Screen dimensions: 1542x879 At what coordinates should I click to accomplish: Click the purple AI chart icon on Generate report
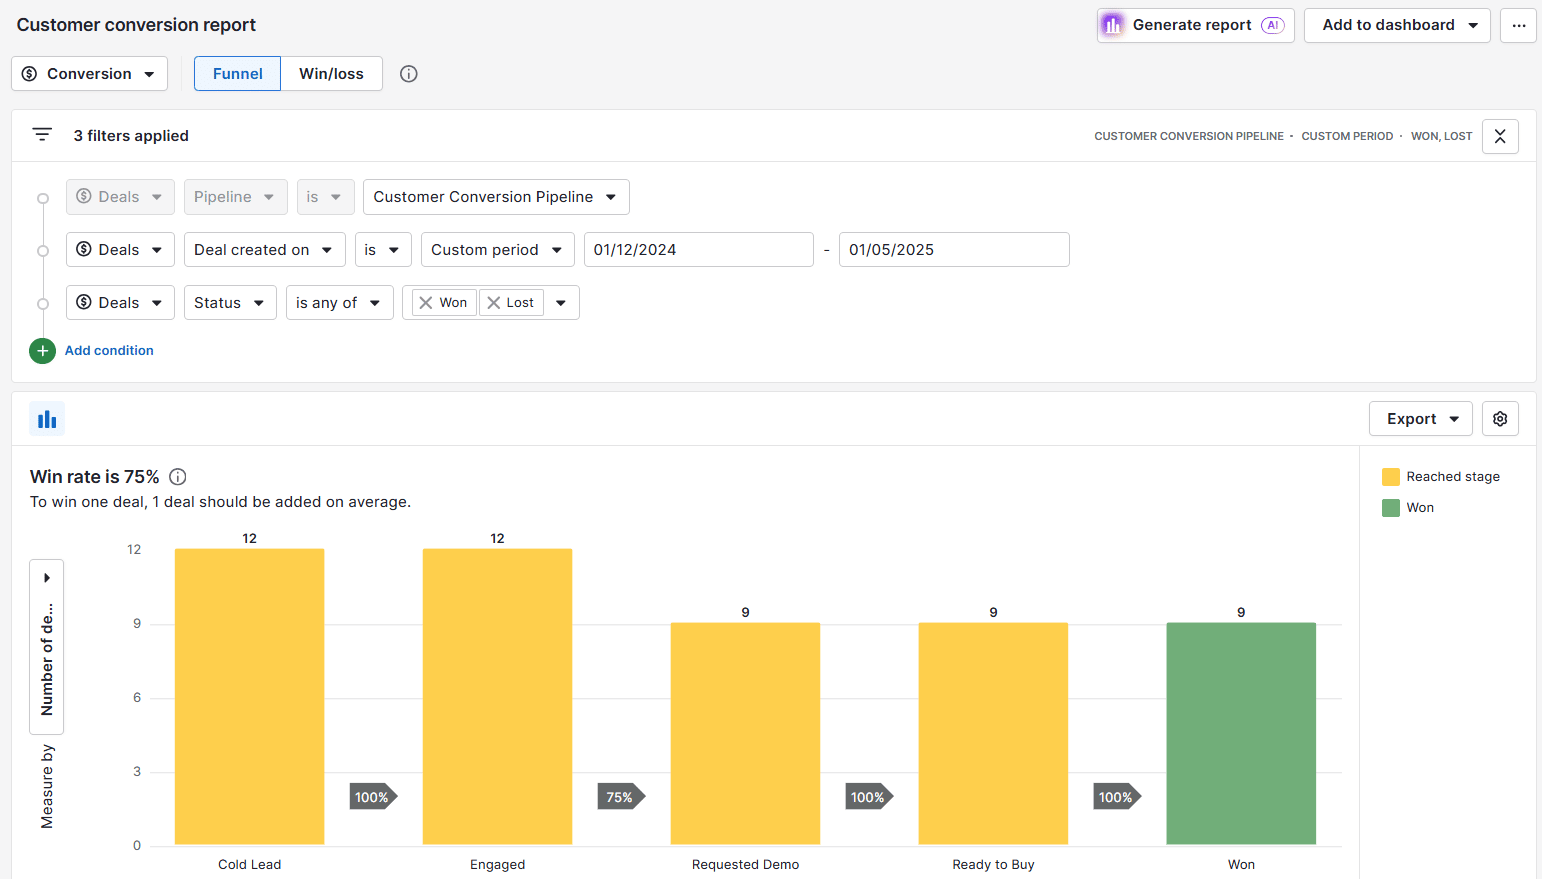[1112, 25]
